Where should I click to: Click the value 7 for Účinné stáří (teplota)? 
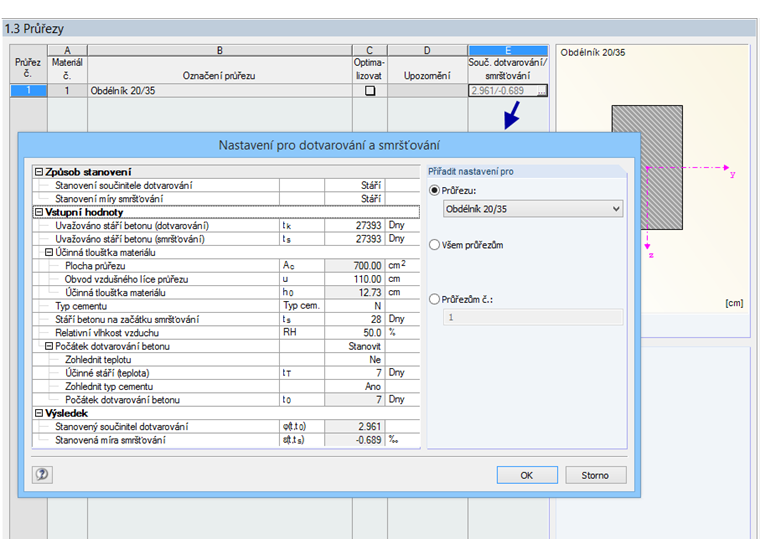pos(355,373)
